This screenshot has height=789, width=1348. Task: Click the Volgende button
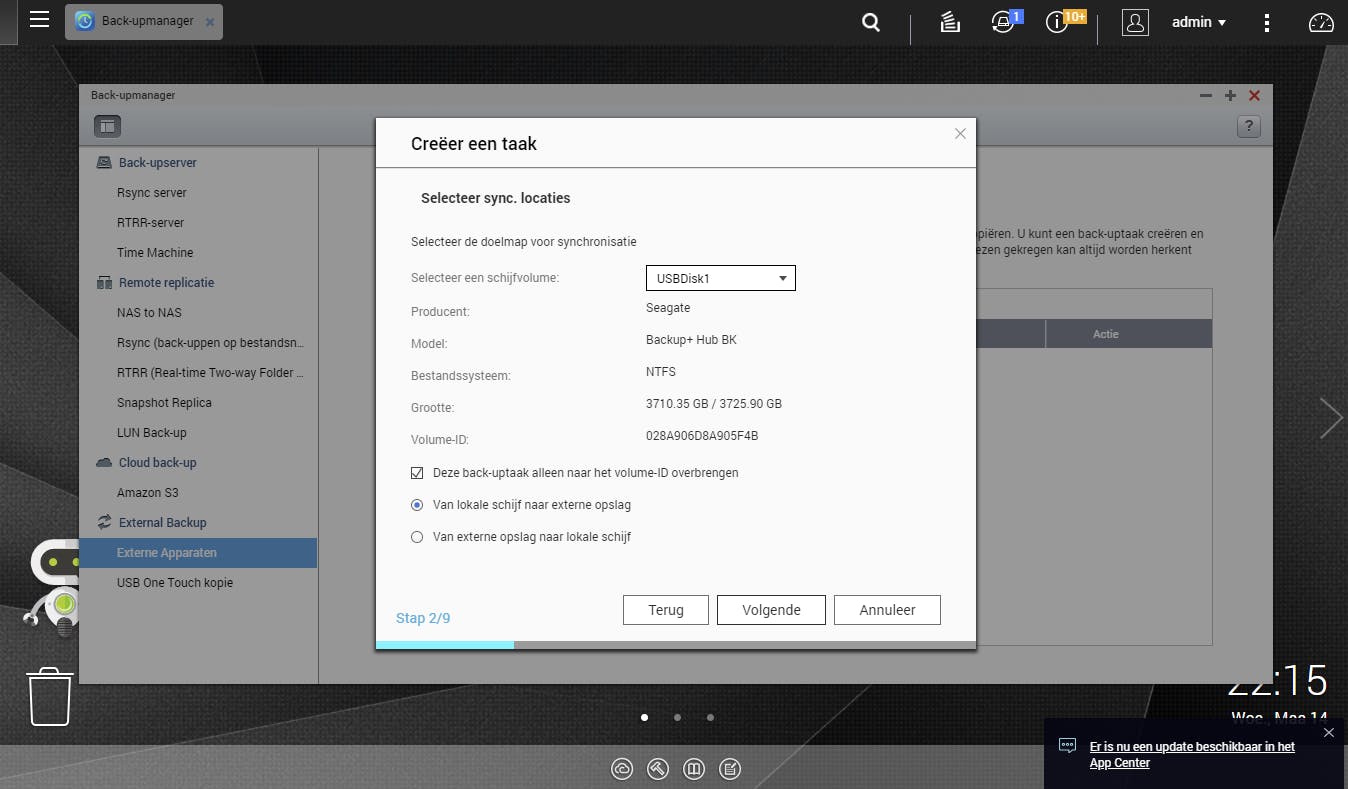pyautogui.click(x=771, y=610)
